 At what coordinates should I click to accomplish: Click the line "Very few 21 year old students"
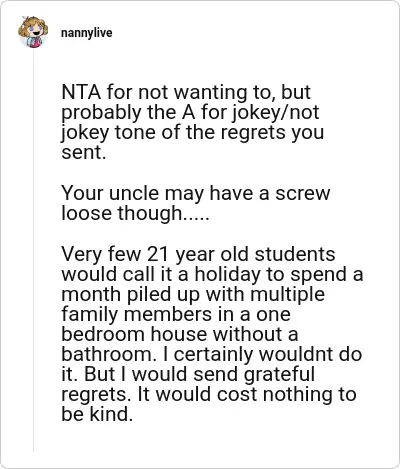pyautogui.click(x=198, y=254)
